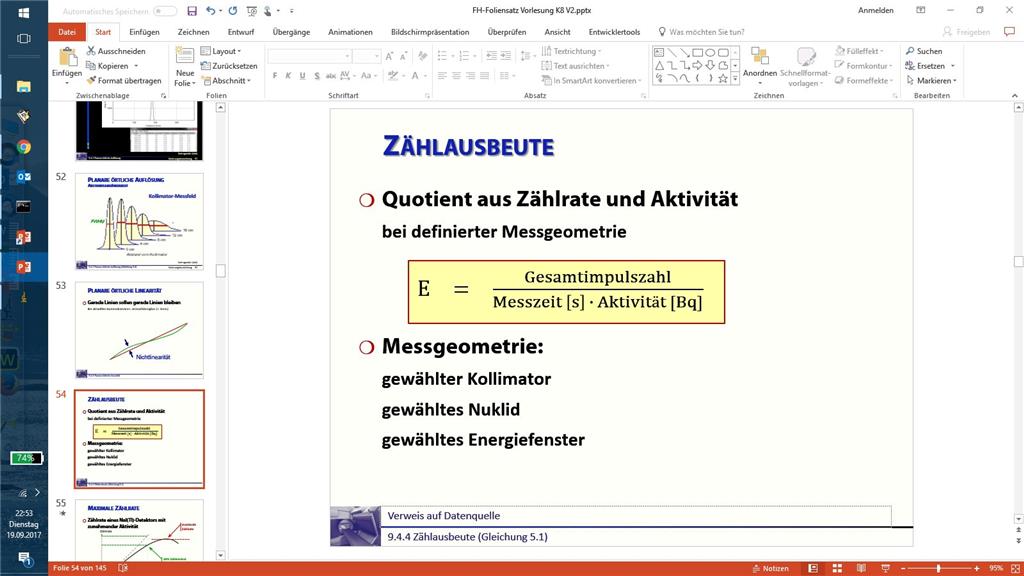Click zoom in plus button
This screenshot has width=1024, height=576.
[977, 568]
